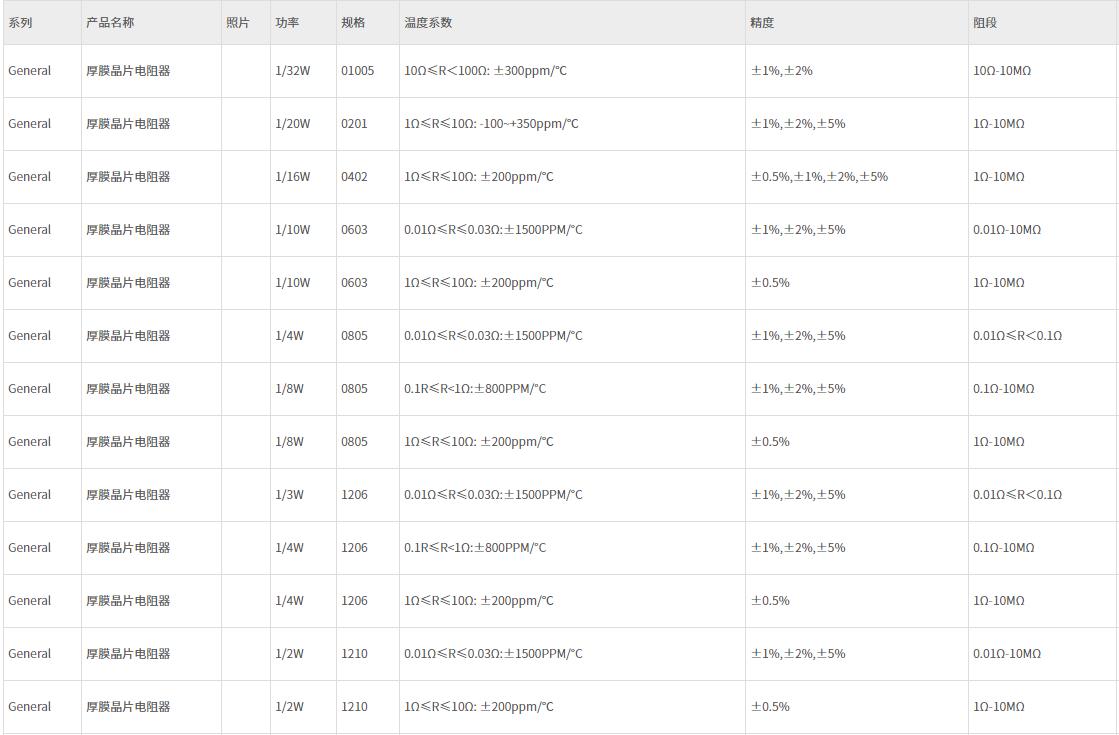Screen dimensions: 1119x735
Task: Select the 10Ω-10MΩ resistance range cell
Action: coord(1002,71)
